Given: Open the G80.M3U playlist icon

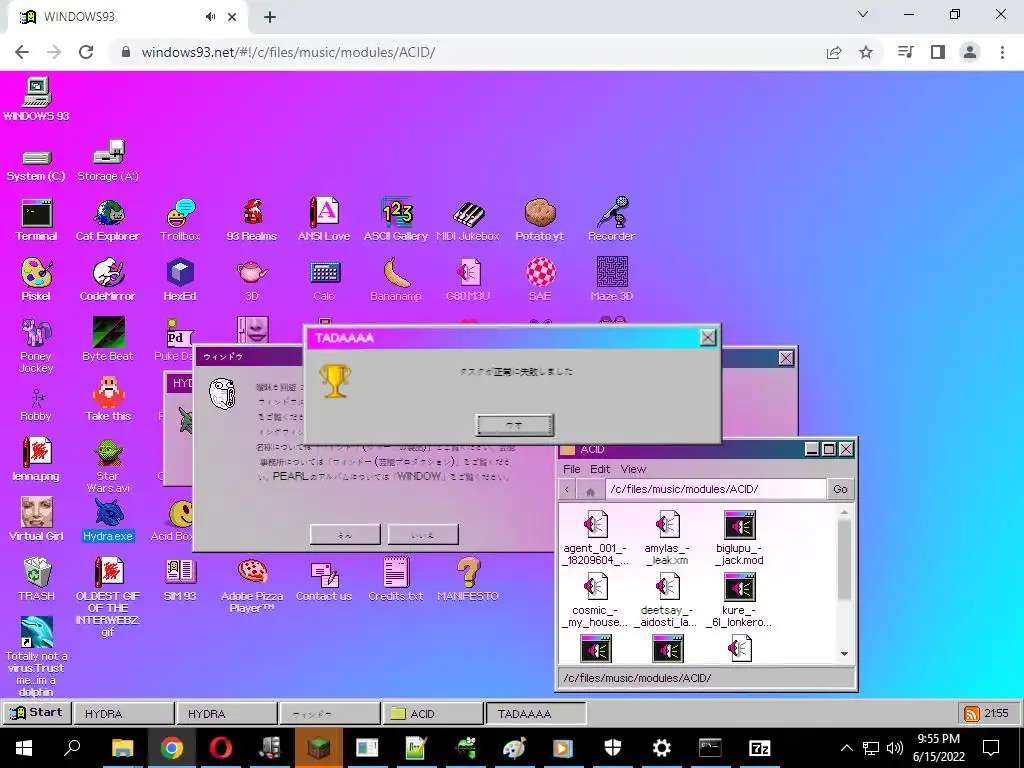Looking at the screenshot, I should [468, 272].
